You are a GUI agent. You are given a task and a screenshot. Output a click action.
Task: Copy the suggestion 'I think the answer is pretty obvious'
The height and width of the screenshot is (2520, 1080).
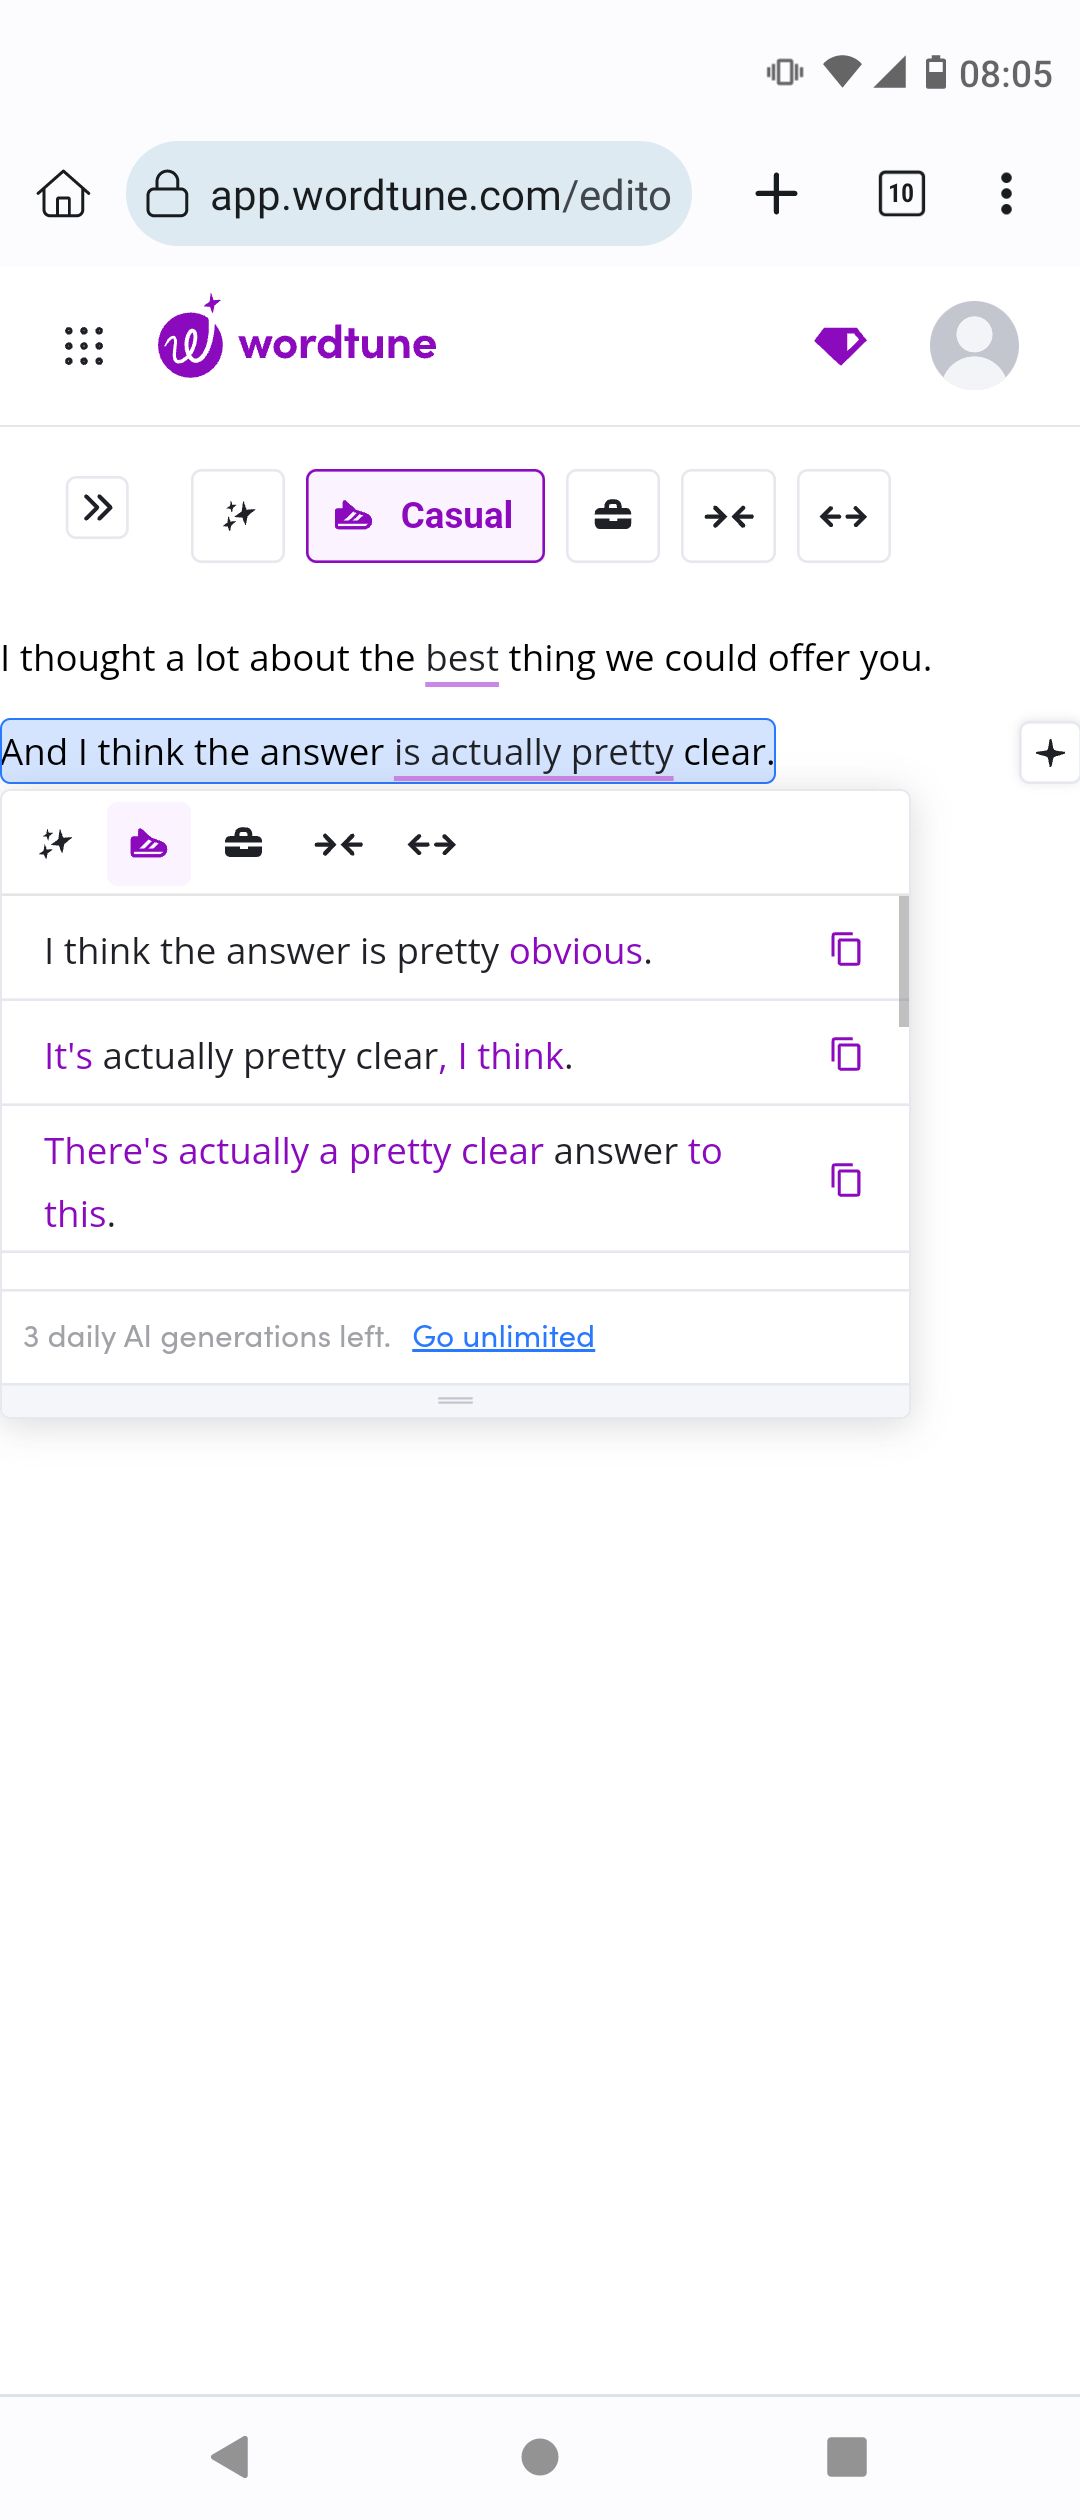click(846, 951)
